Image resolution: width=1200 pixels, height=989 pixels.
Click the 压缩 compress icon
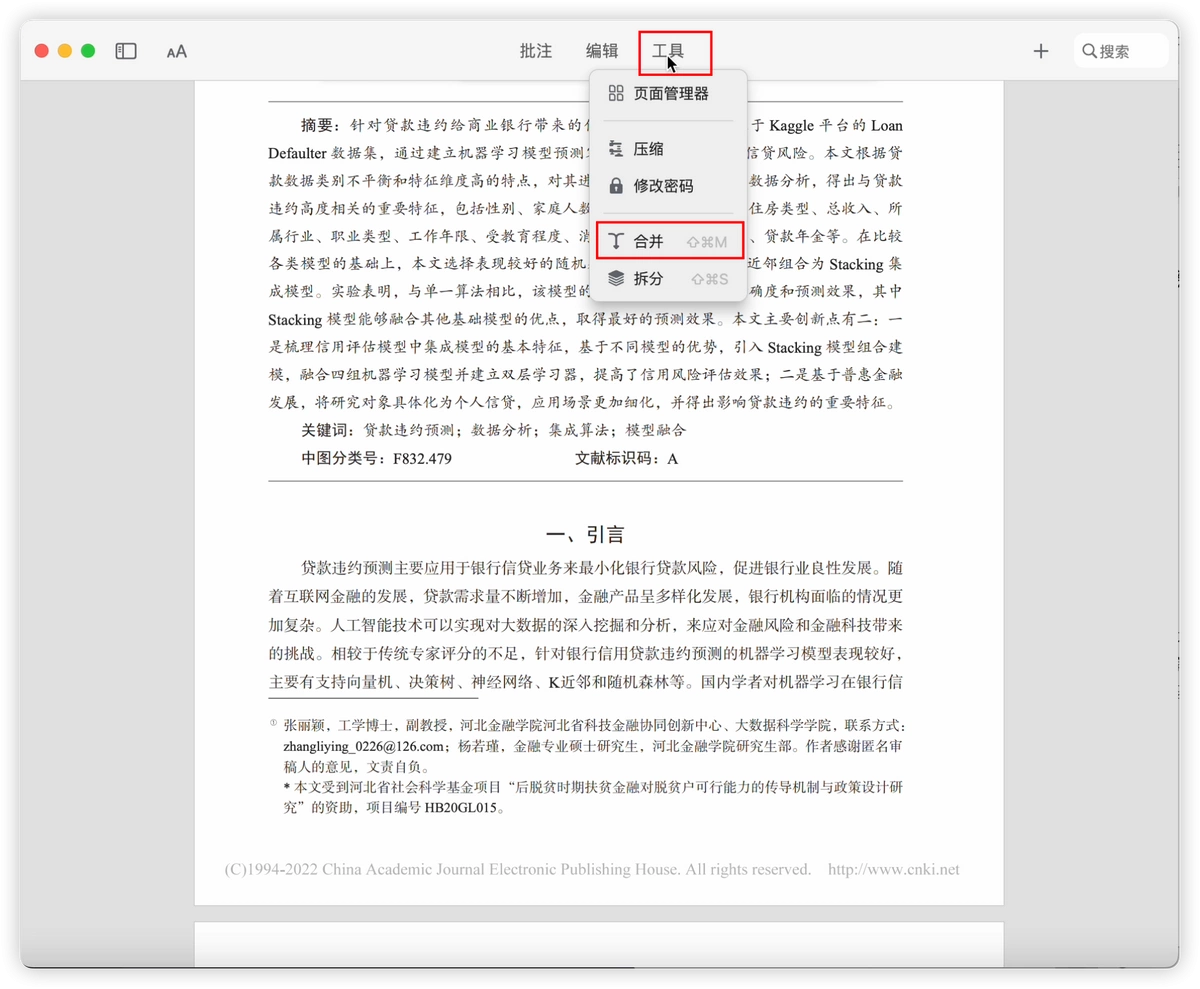click(x=616, y=149)
